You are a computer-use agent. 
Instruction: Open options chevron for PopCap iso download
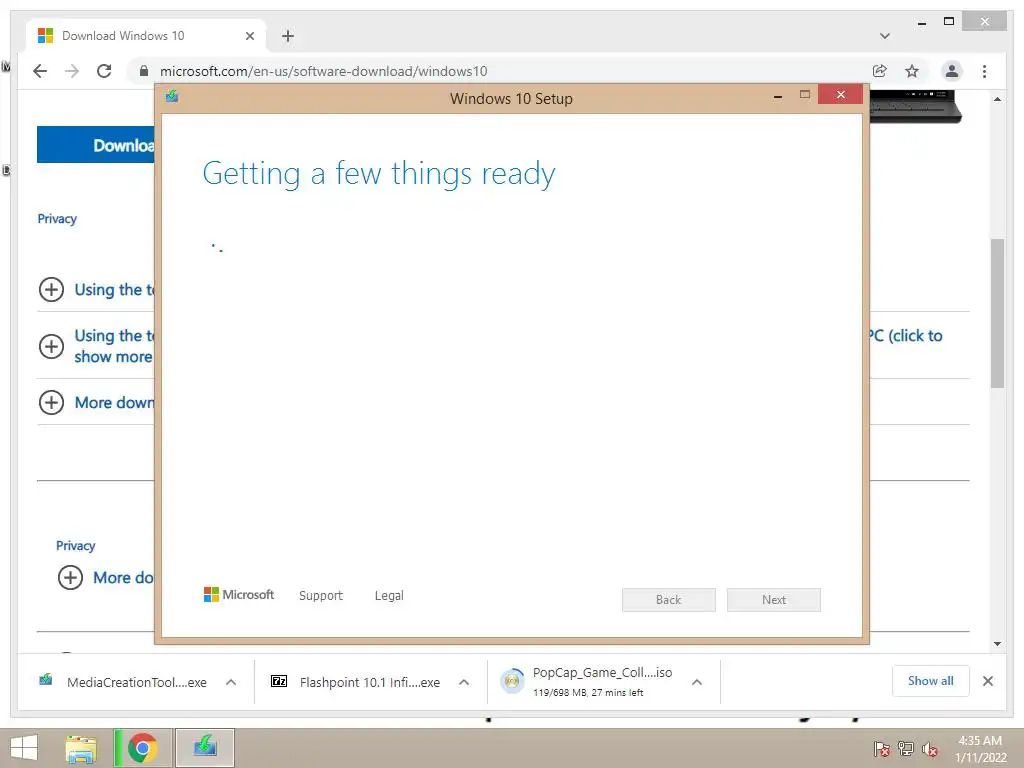tap(697, 682)
